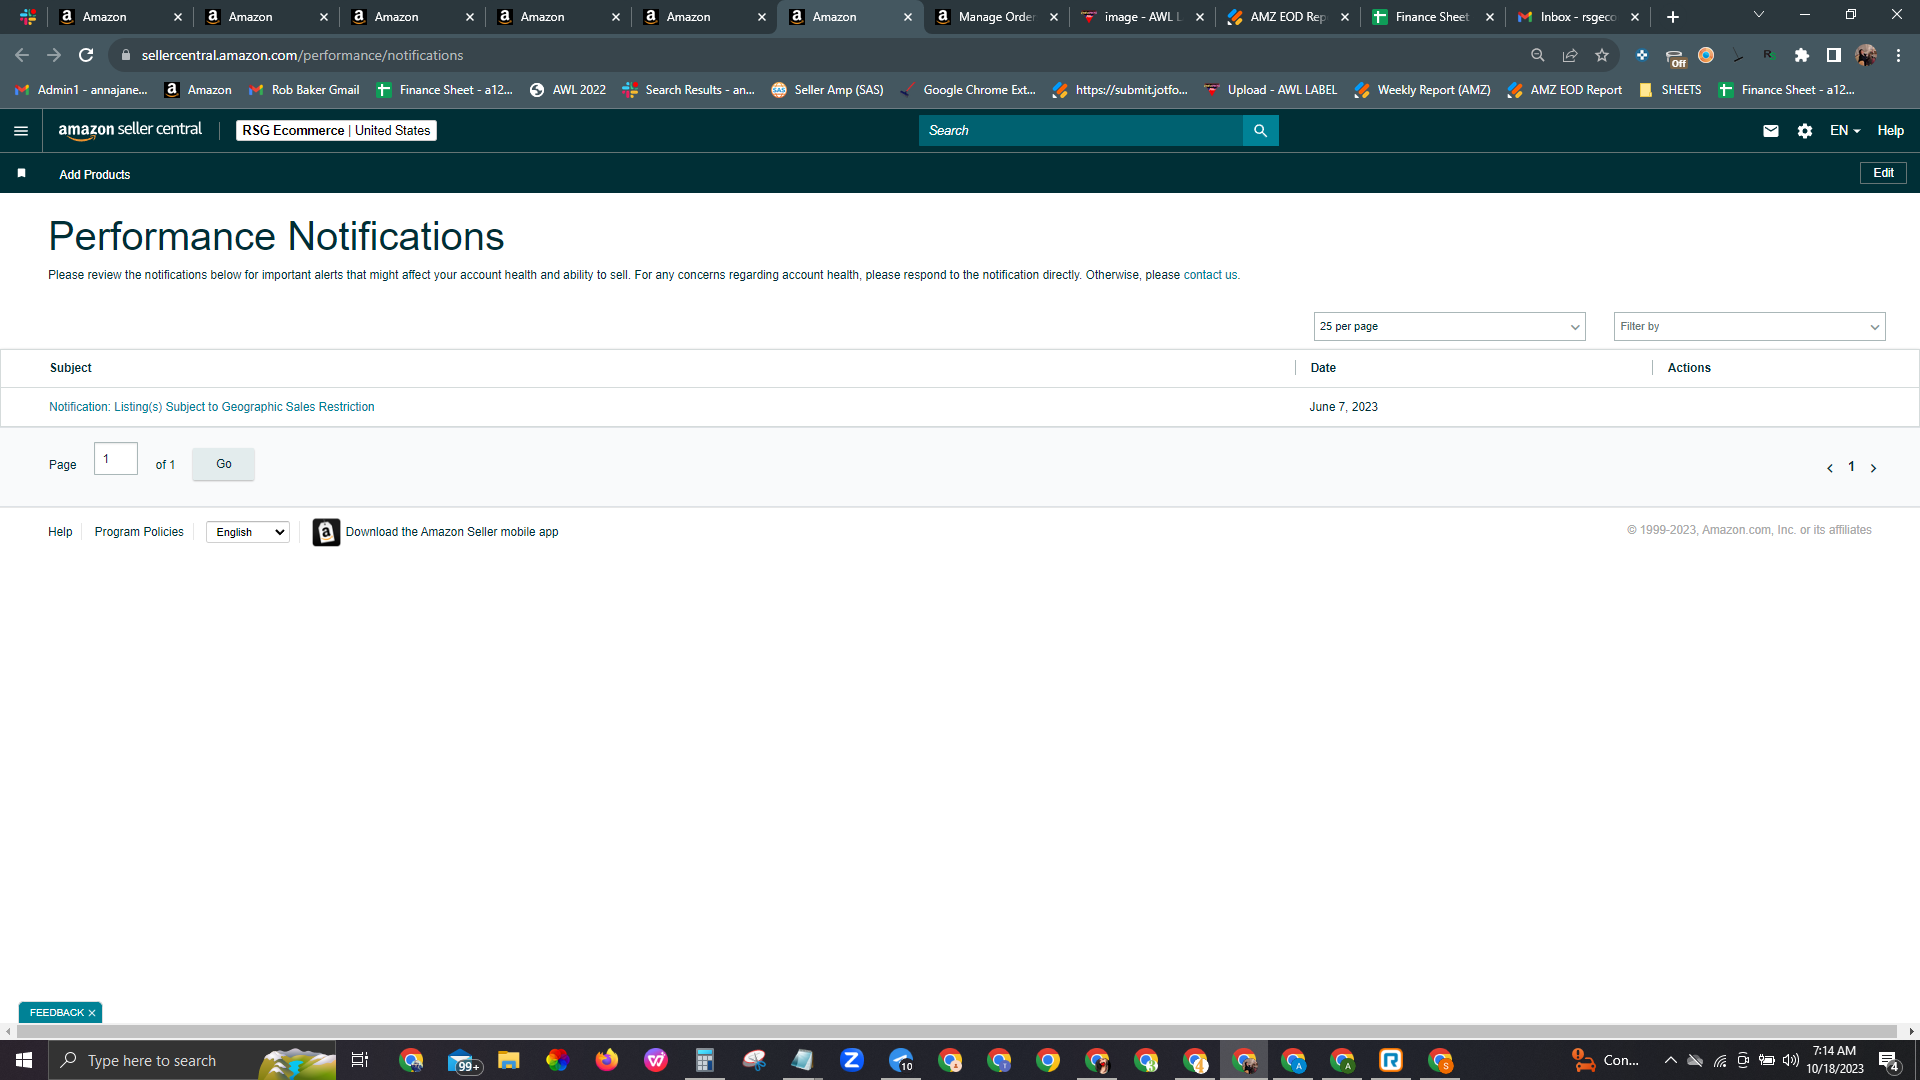
Task: Go to the next page arrow
Action: (x=1873, y=468)
